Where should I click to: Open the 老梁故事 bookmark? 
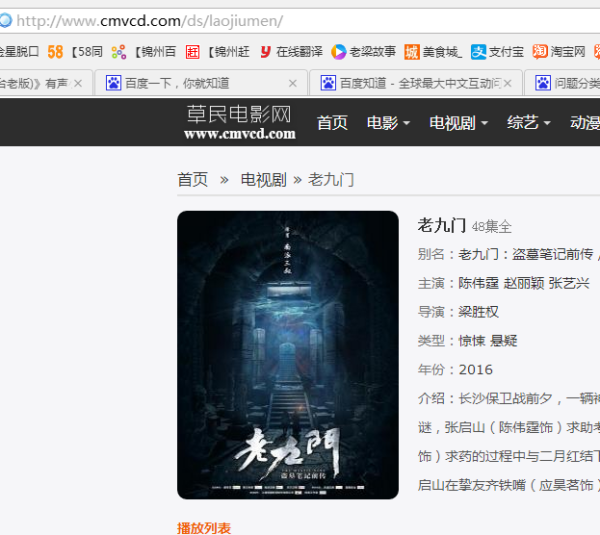coord(372,52)
